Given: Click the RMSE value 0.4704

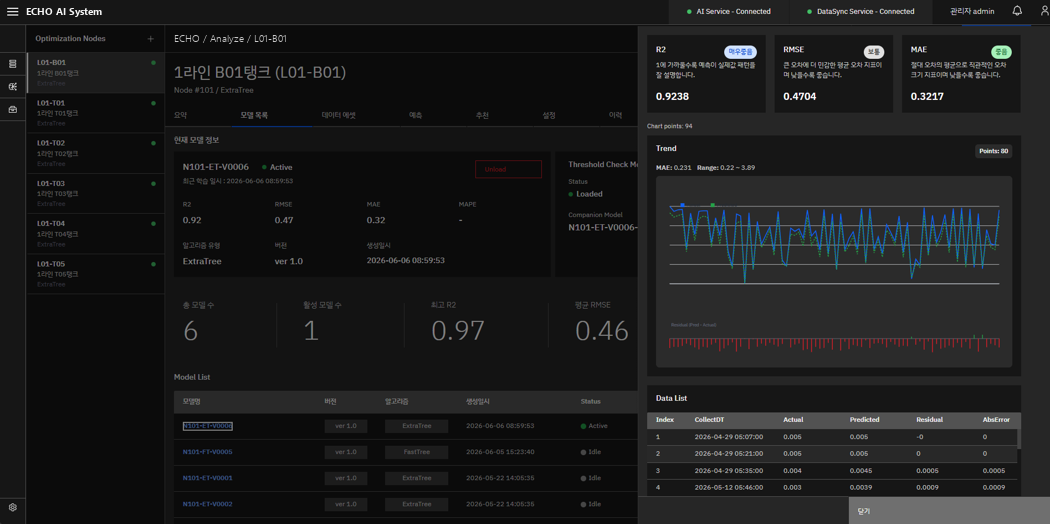Looking at the screenshot, I should click(x=800, y=96).
